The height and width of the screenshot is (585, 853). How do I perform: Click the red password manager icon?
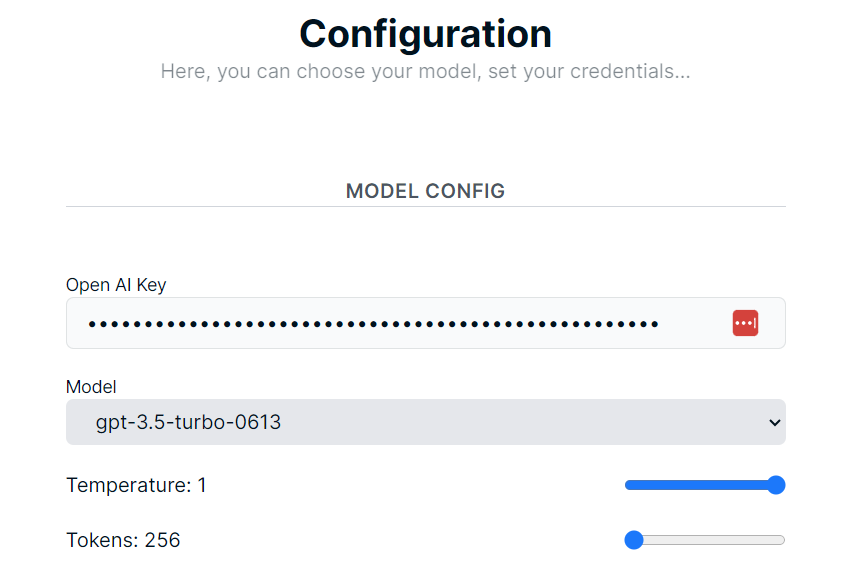coord(745,323)
